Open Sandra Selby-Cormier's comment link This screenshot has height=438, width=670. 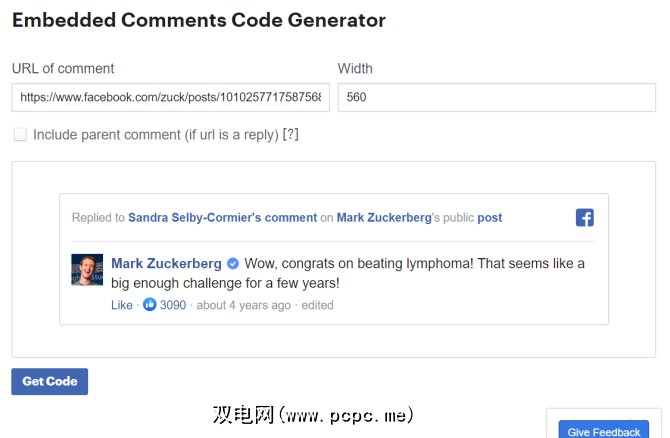point(223,218)
